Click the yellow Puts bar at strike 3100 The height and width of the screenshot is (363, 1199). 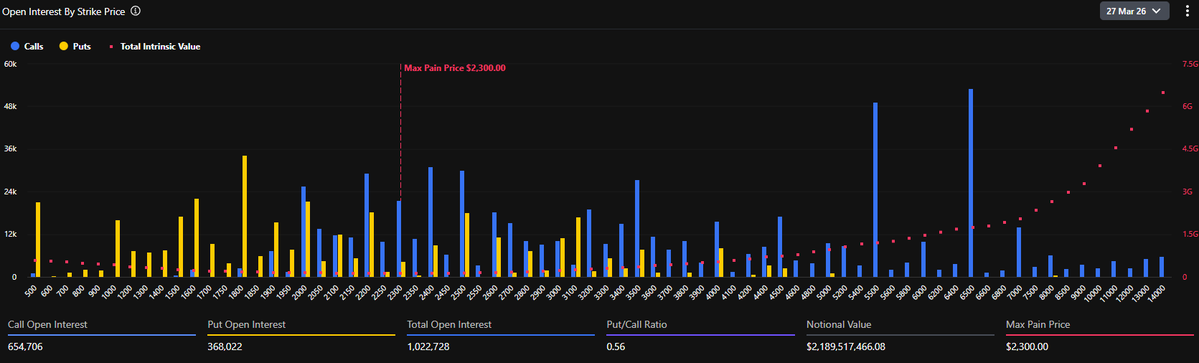point(578,247)
